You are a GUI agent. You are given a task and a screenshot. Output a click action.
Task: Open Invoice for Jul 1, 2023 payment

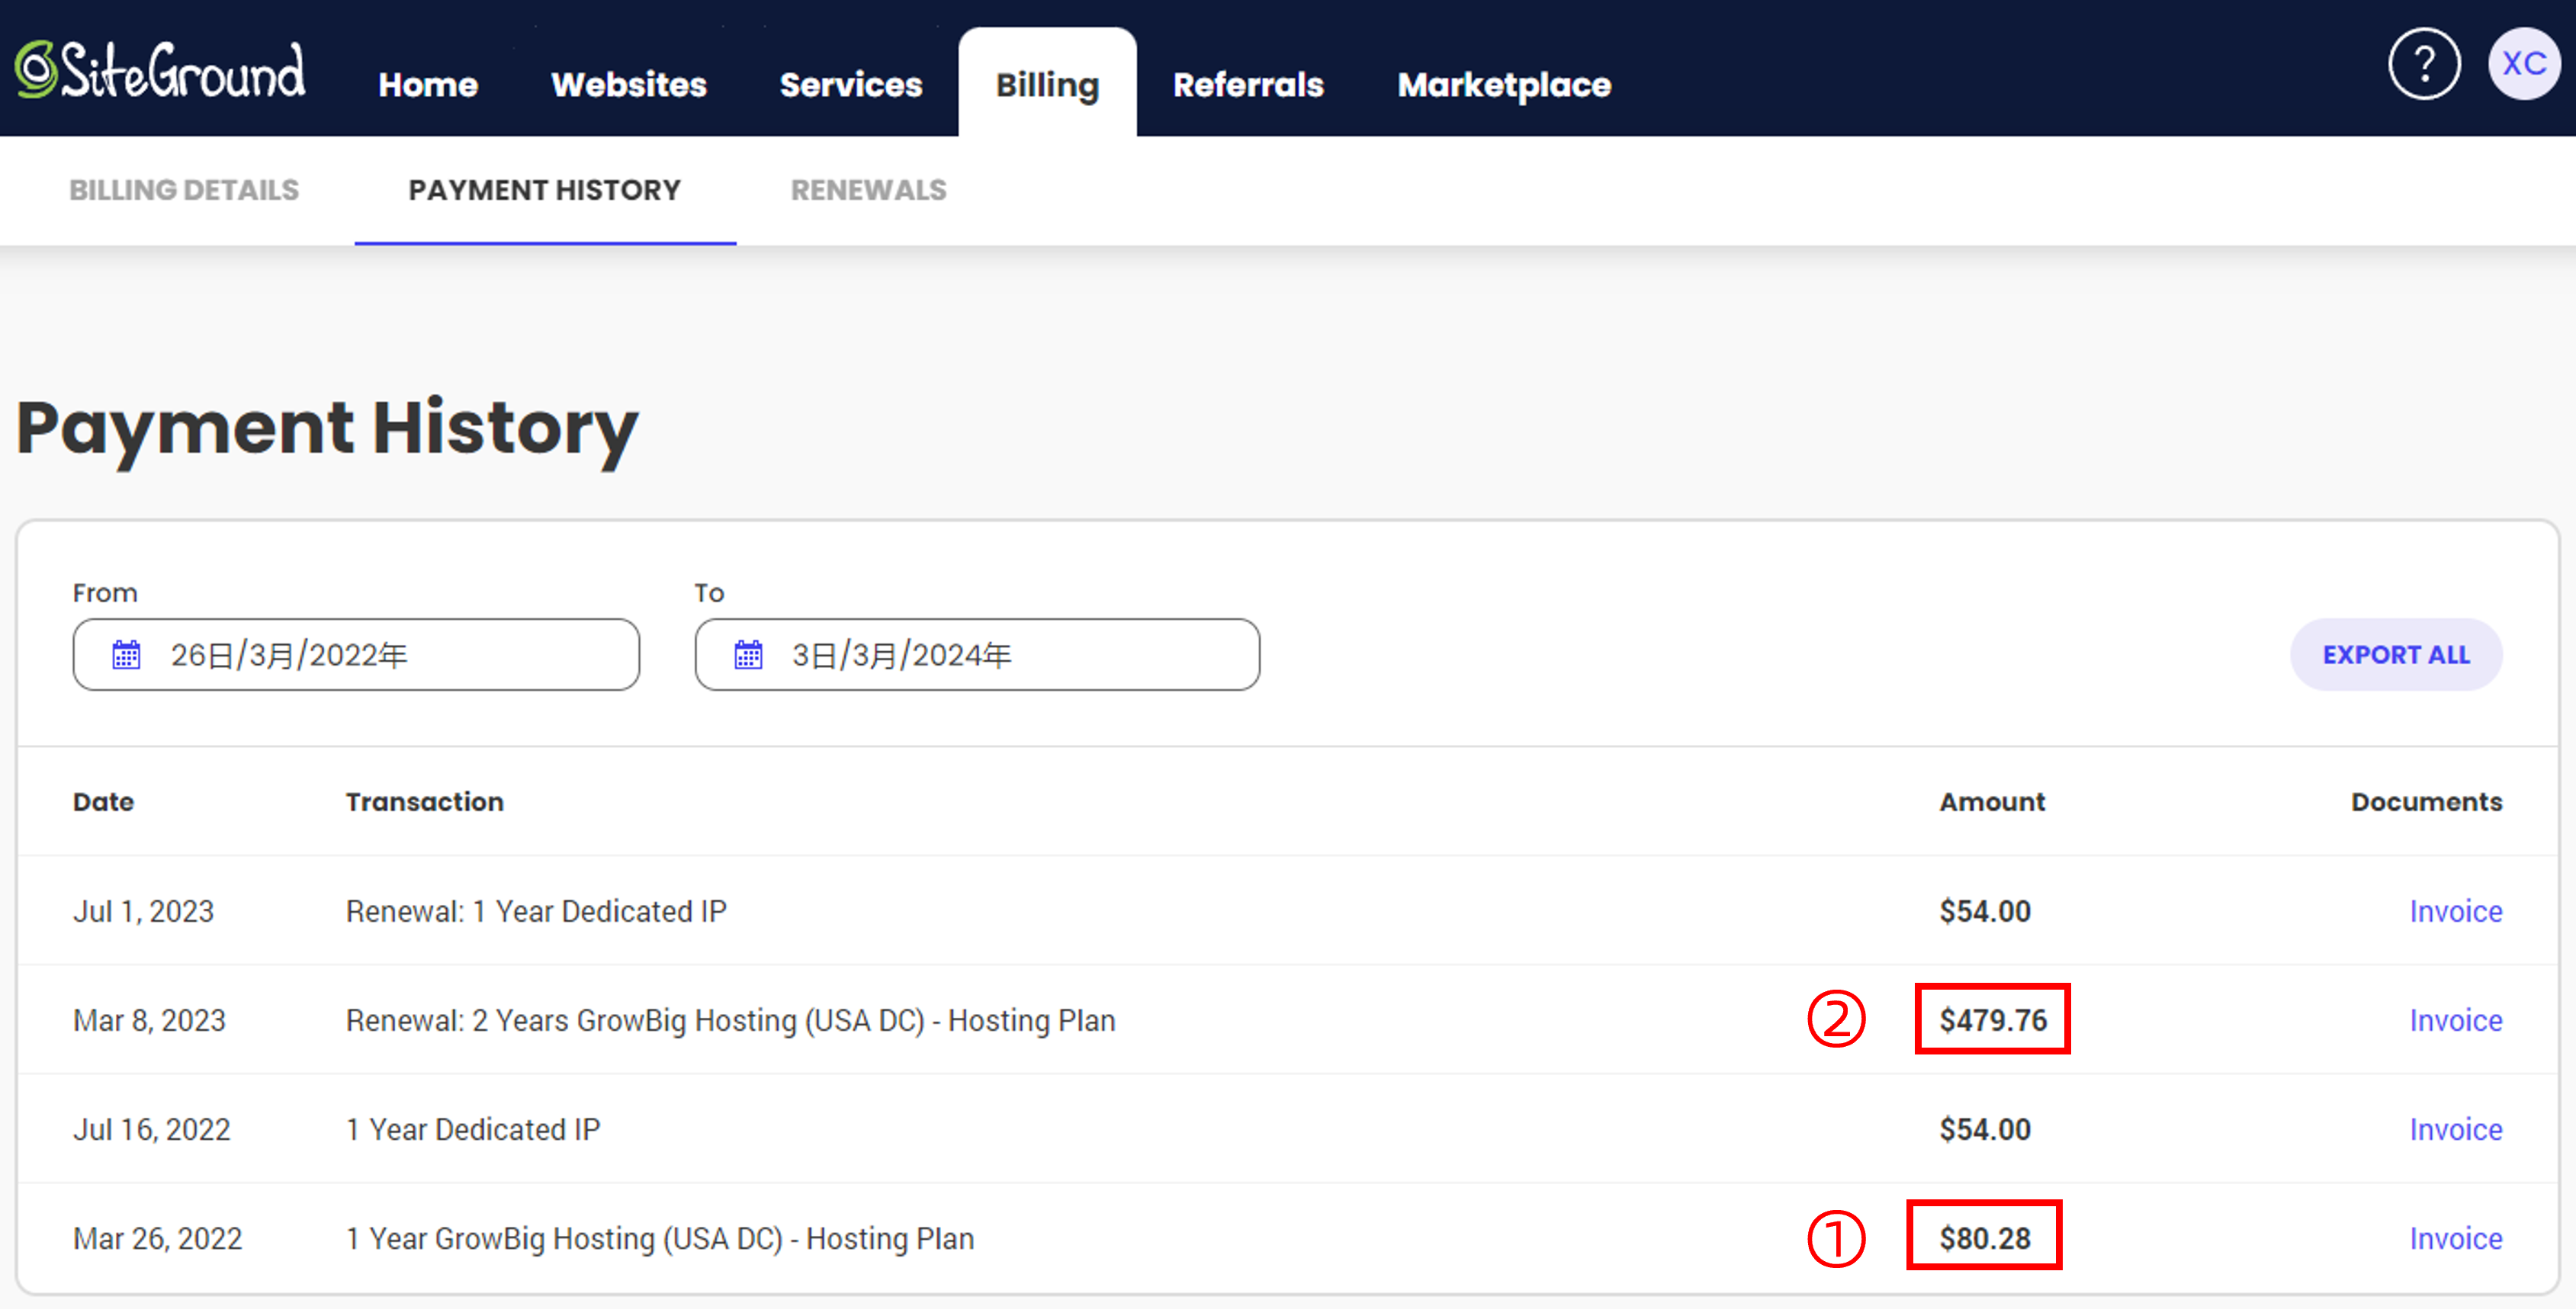pyautogui.click(x=2455, y=911)
